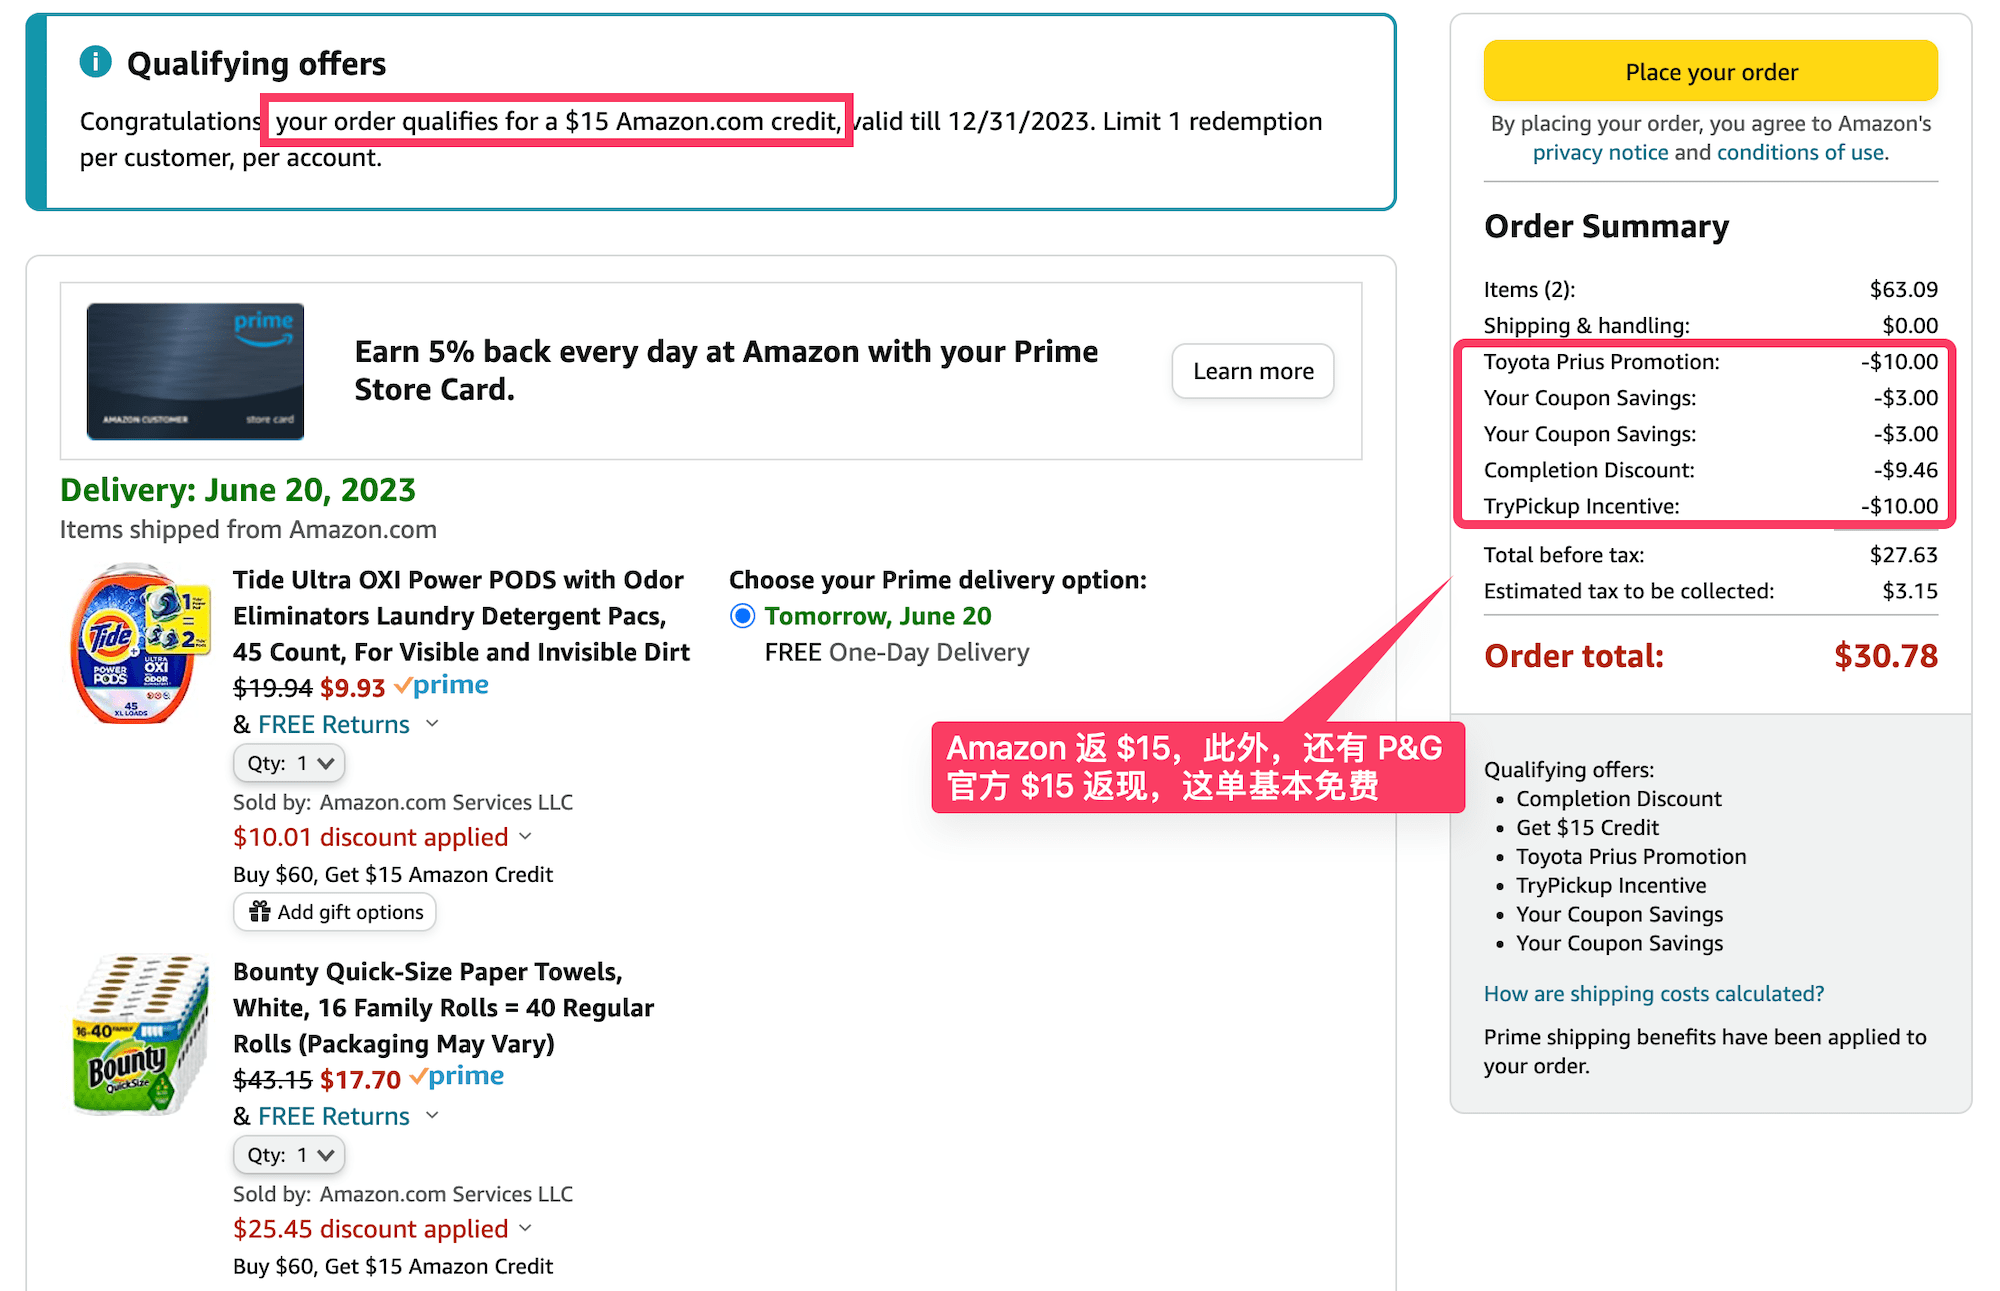Expand the $25.45 discount applied details
Screen dimensions: 2000x1291
point(527,1228)
